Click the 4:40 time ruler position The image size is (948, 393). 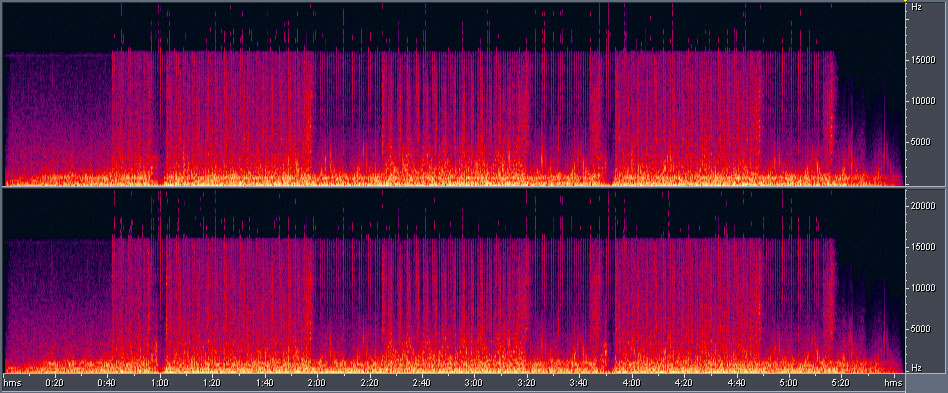coord(736,382)
